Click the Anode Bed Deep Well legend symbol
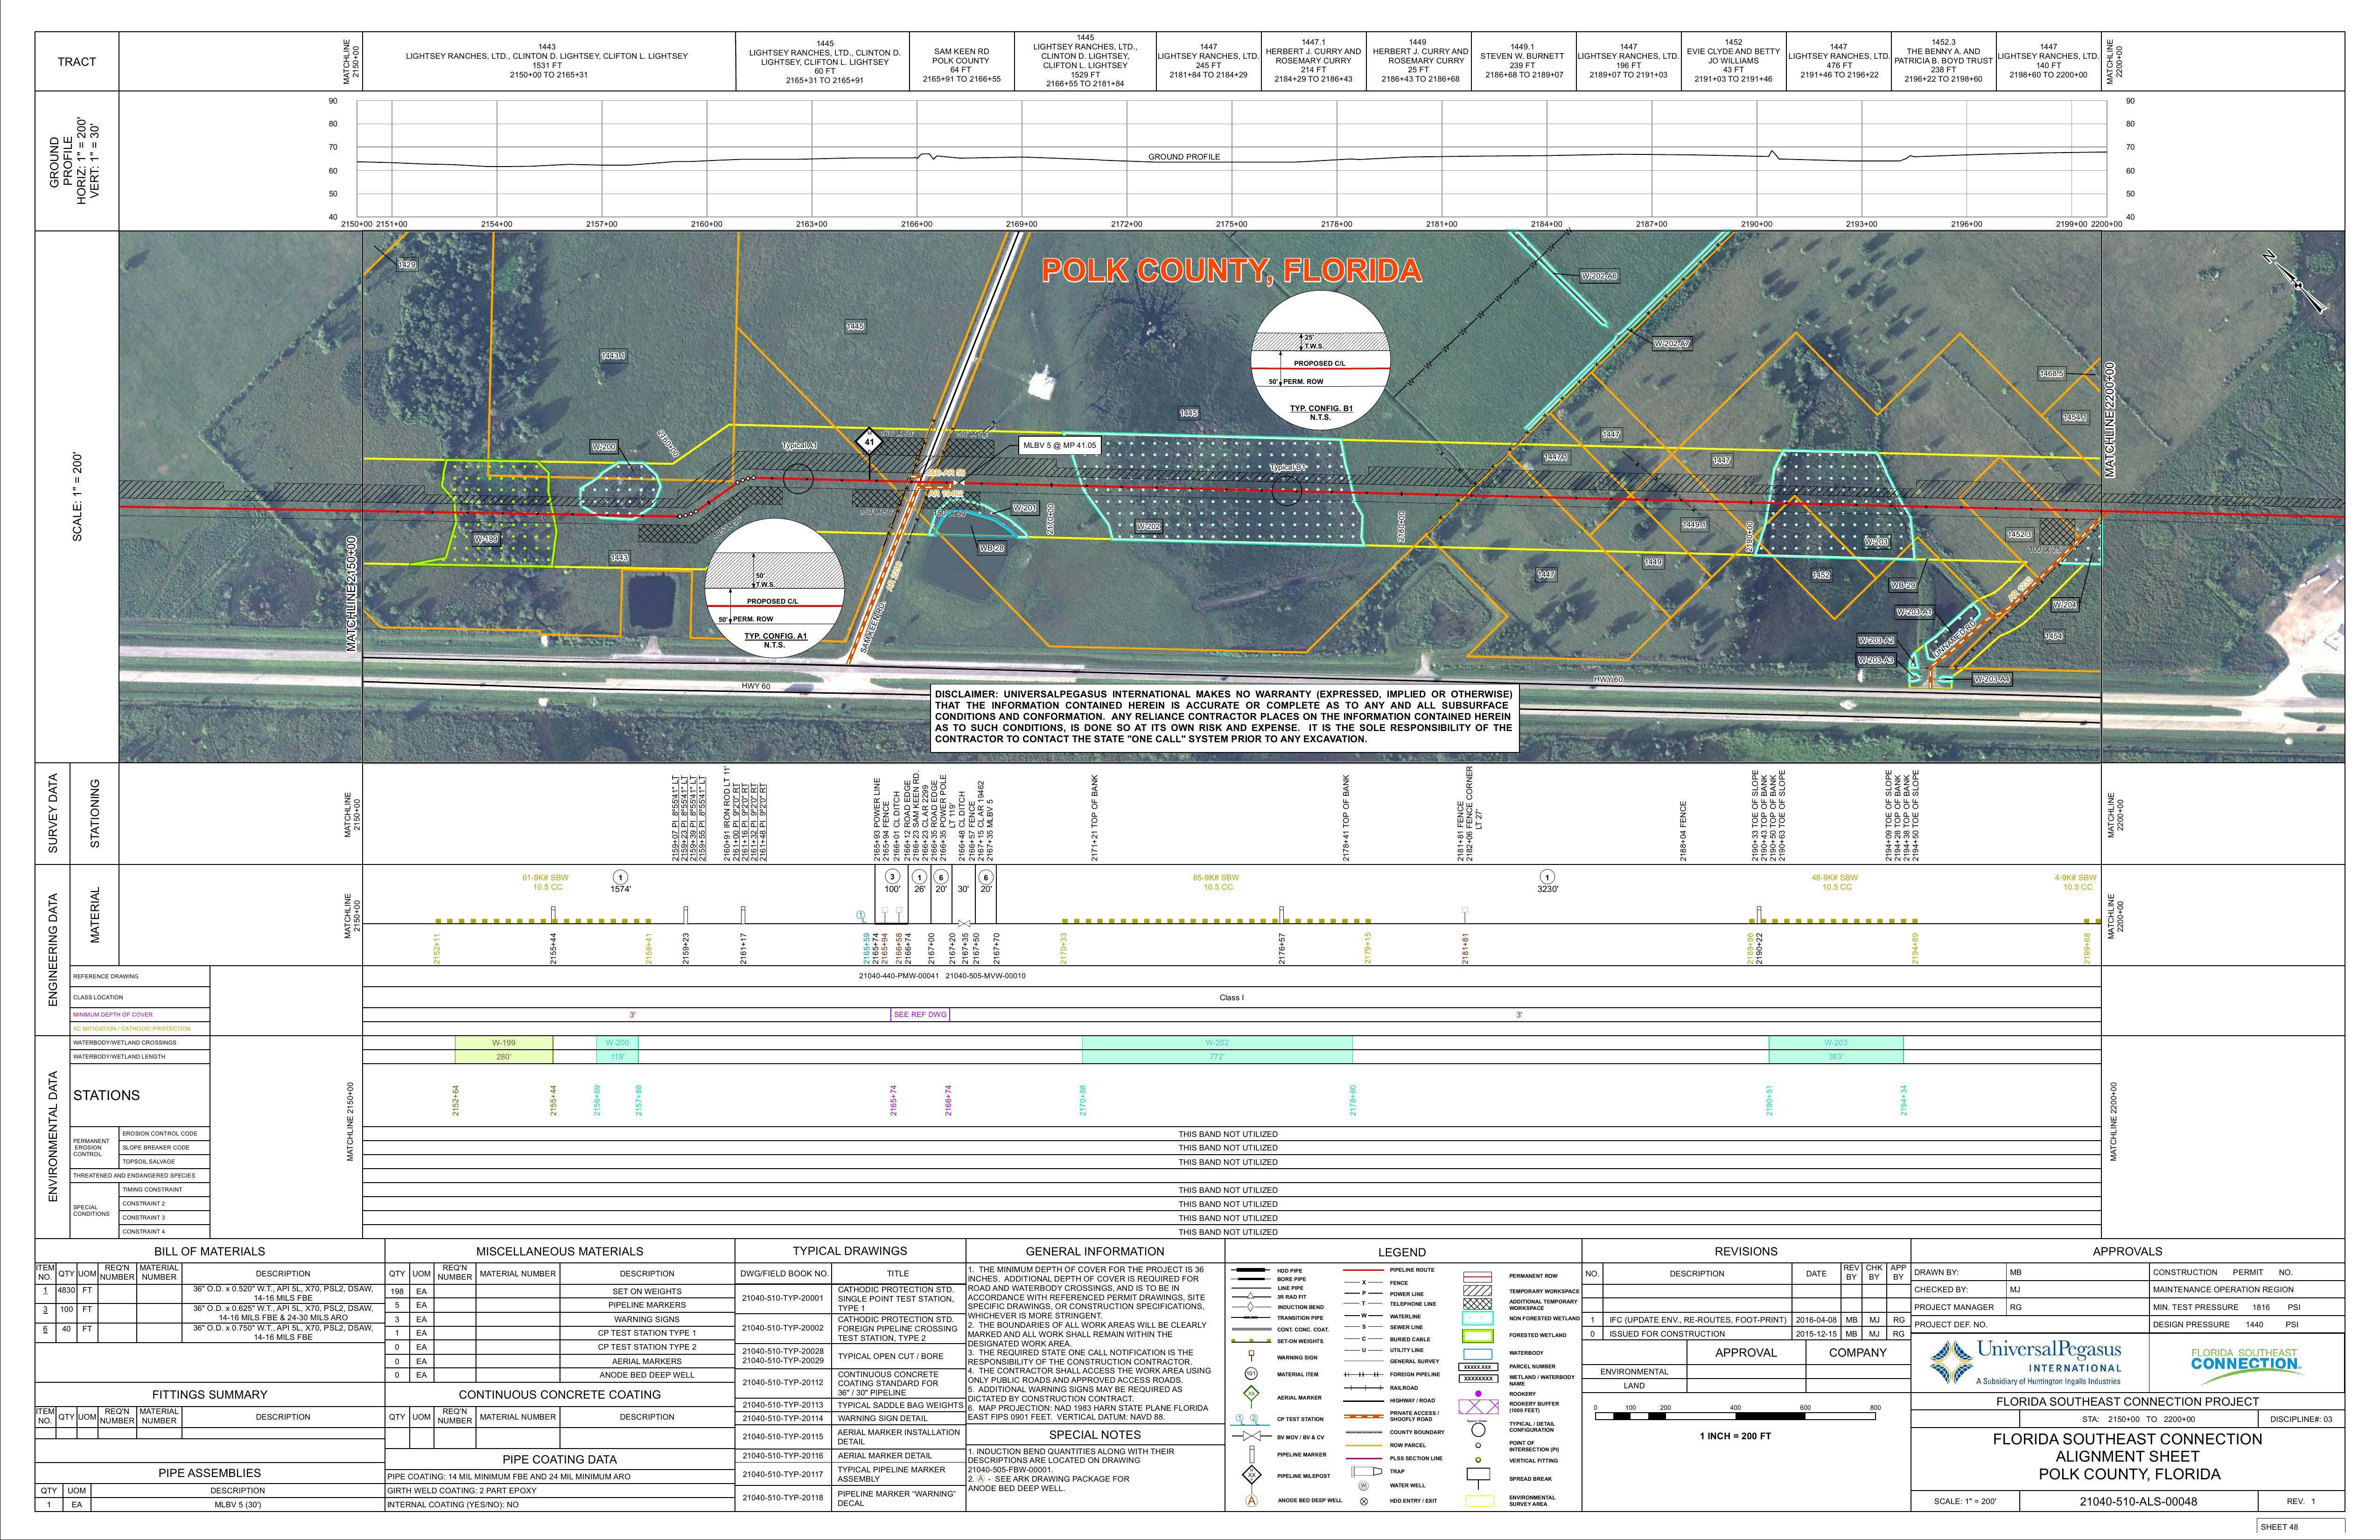The height and width of the screenshot is (1540, 2380). (1251, 1500)
